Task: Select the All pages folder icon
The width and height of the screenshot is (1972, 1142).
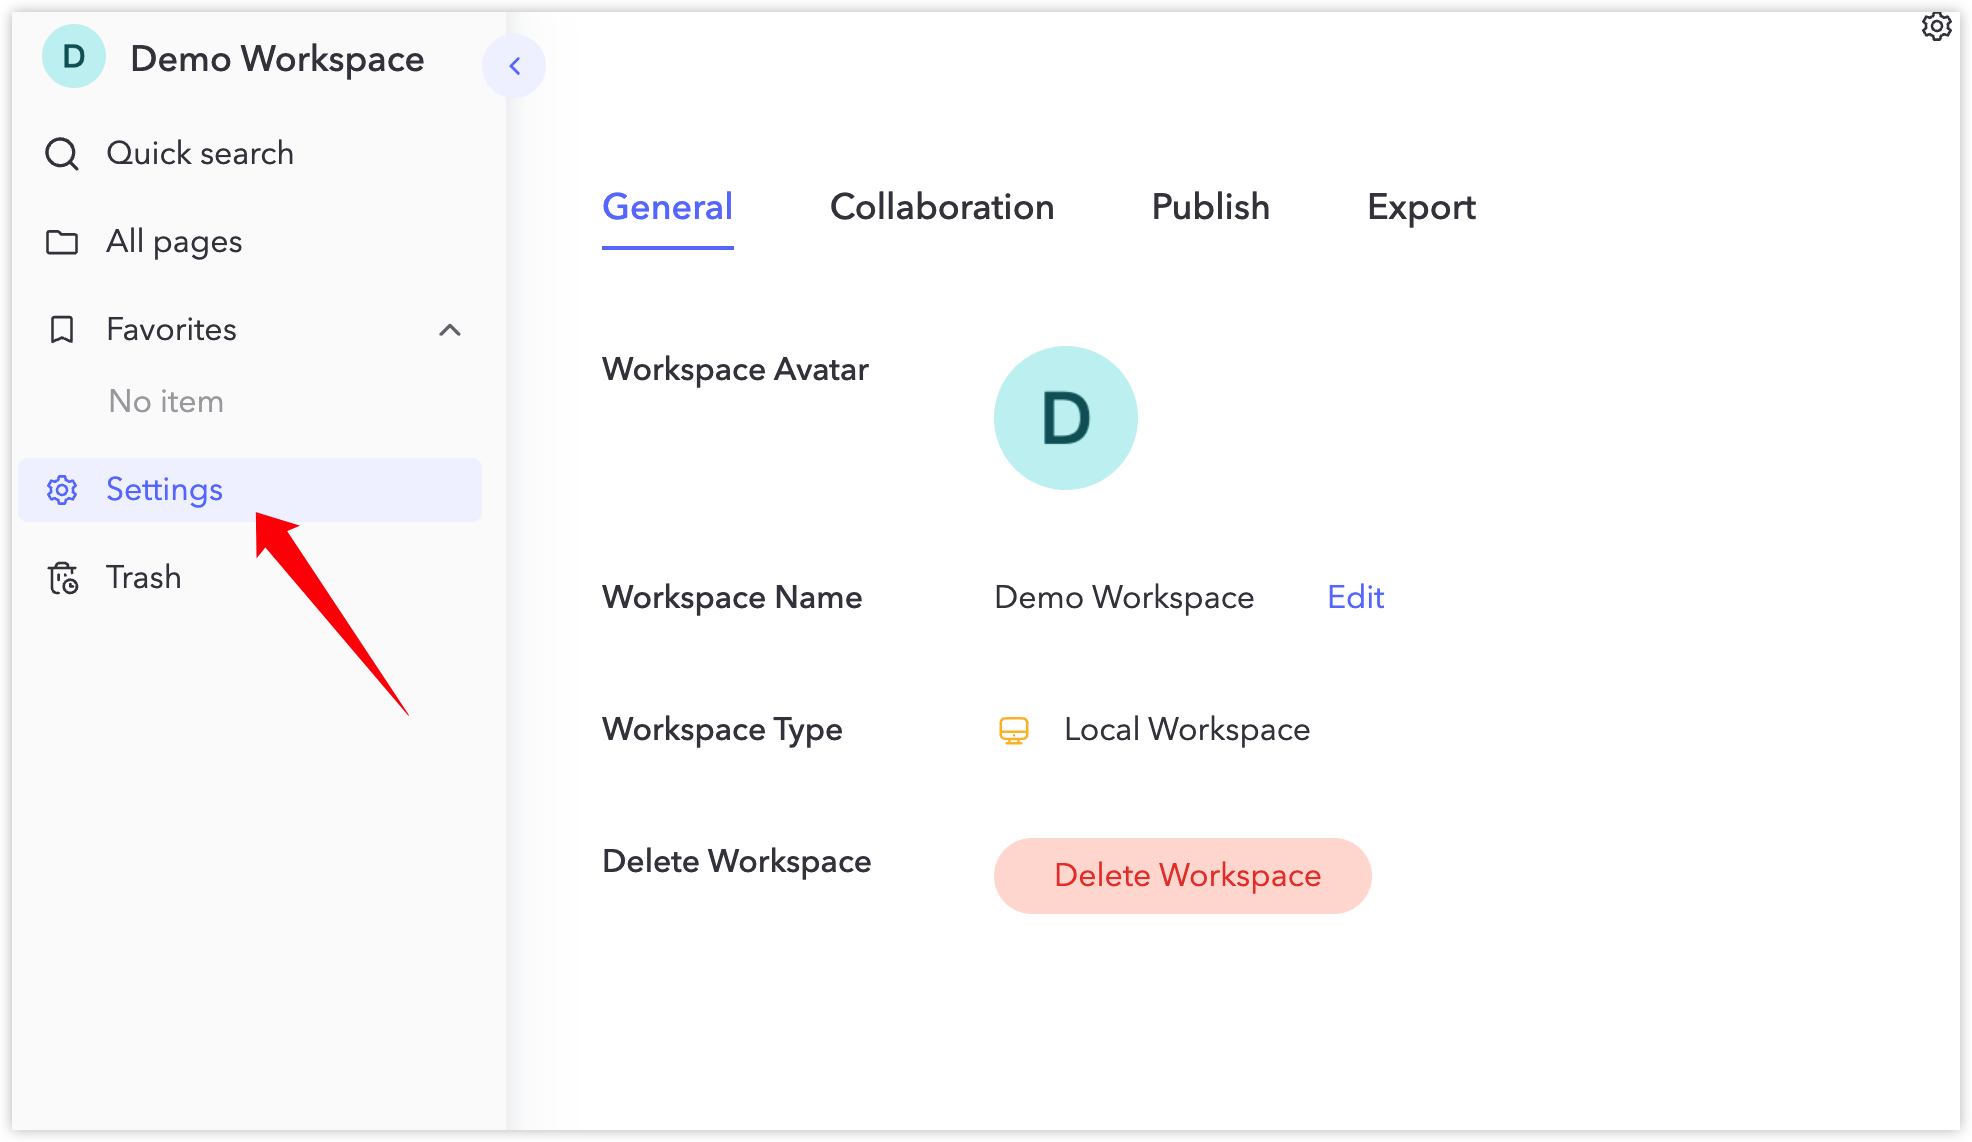Action: (x=62, y=242)
